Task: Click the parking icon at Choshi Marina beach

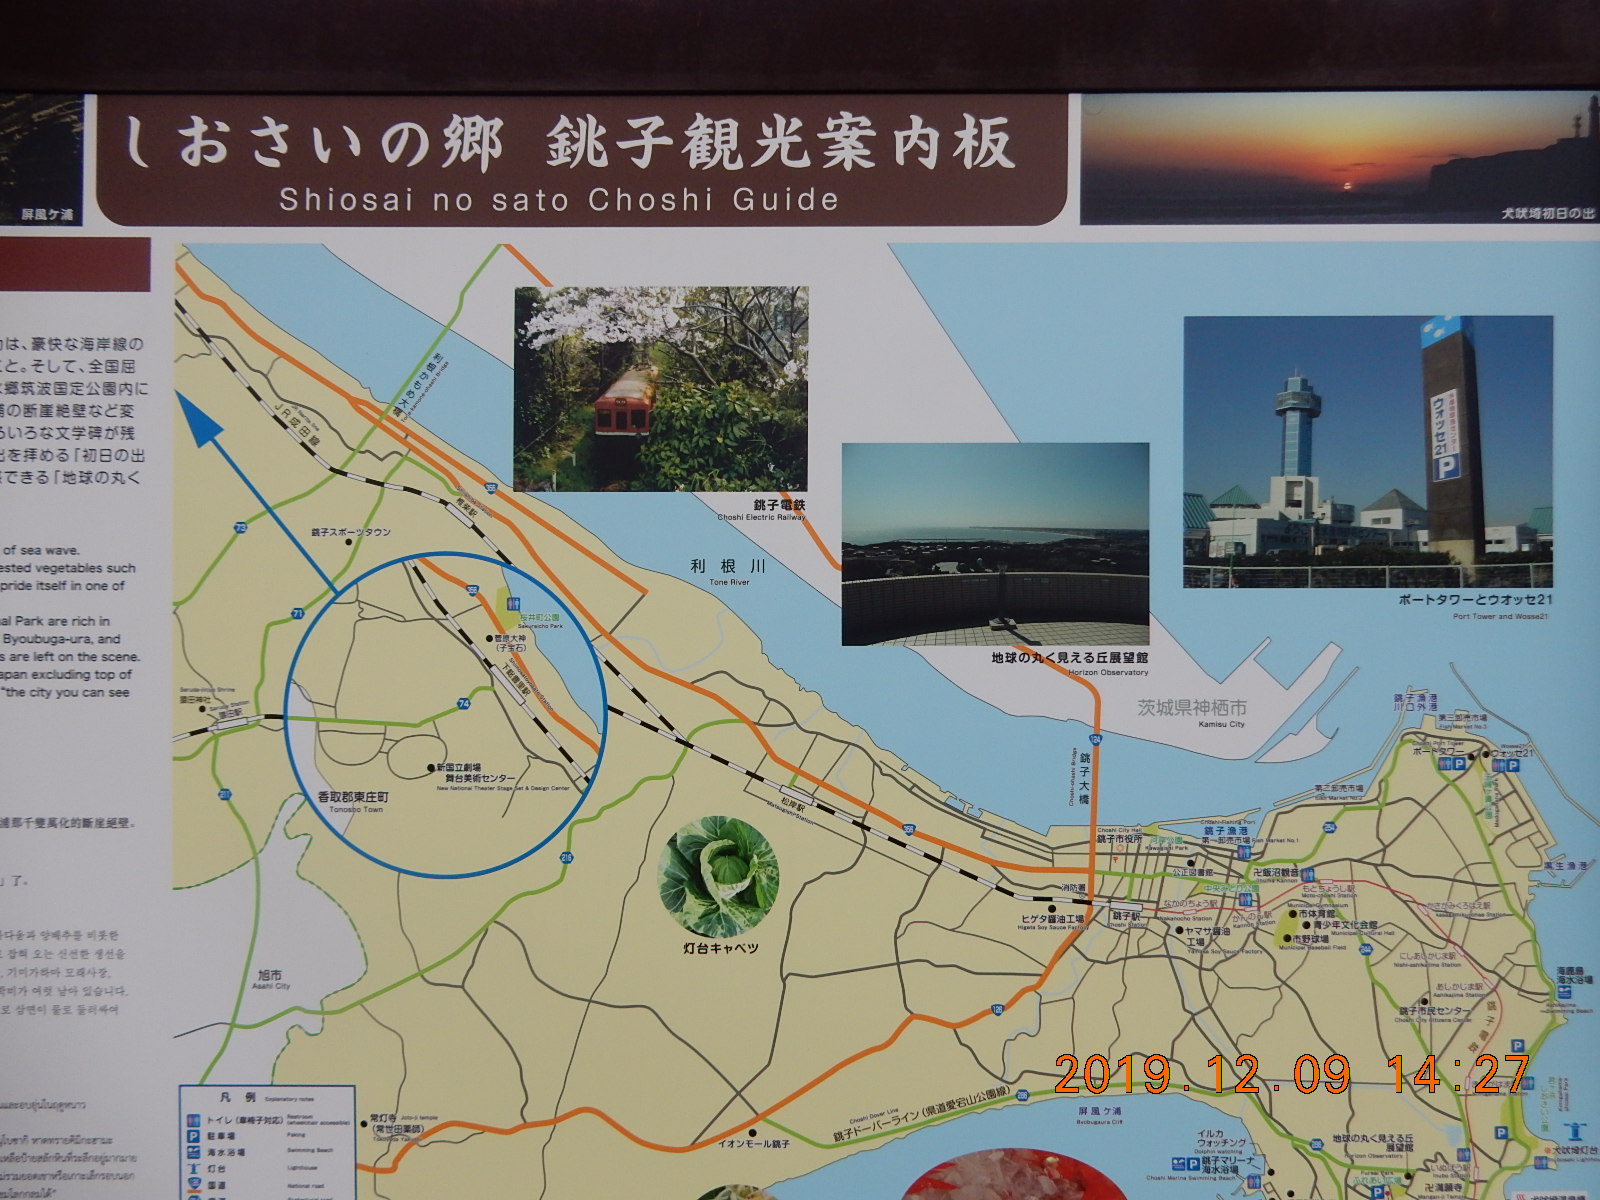Action: click(1193, 1164)
